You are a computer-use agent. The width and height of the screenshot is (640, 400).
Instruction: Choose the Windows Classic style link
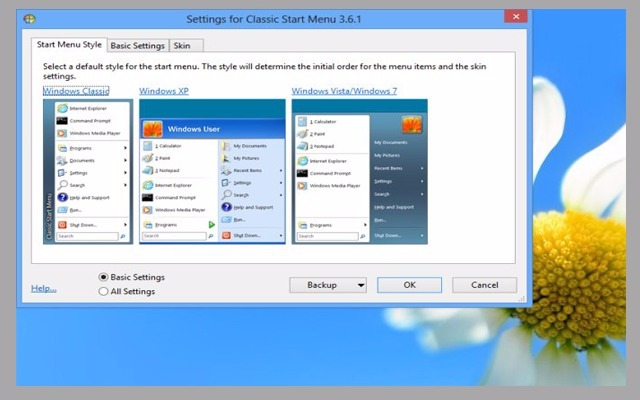[x=76, y=91]
